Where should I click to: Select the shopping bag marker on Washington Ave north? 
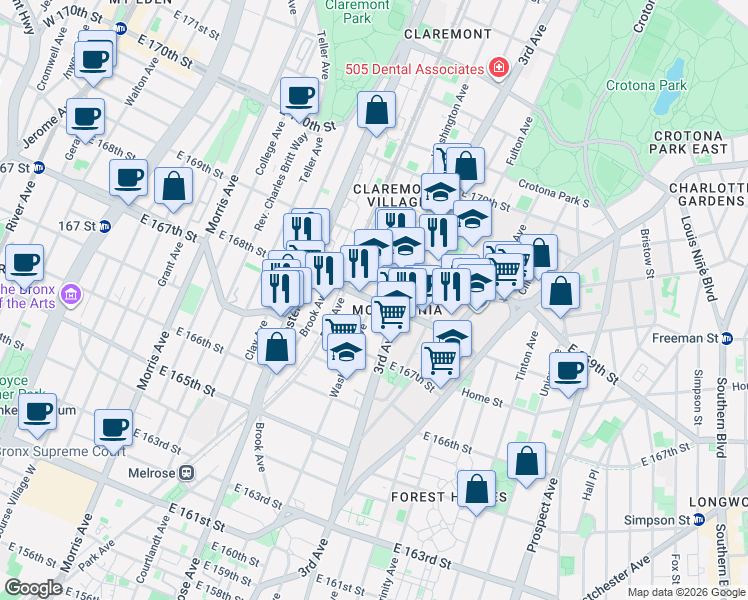(466, 167)
